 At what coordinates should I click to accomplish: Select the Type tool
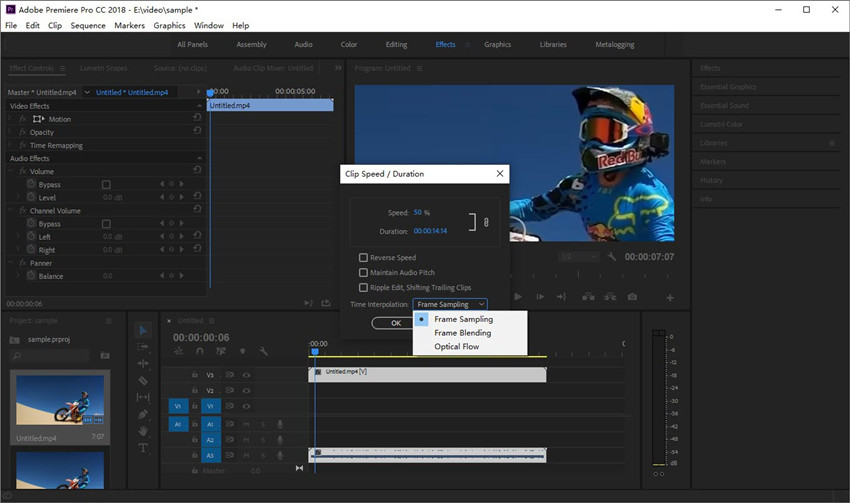(143, 448)
